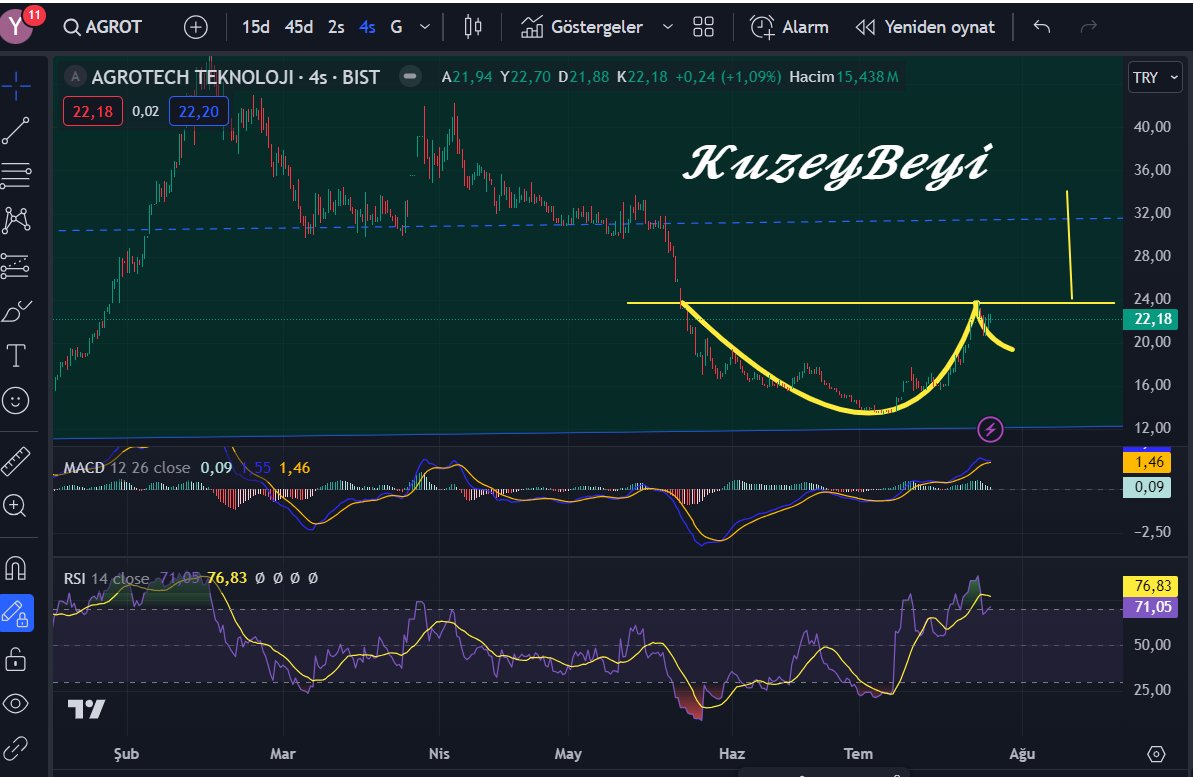This screenshot has width=1193, height=777.
Task: Click the green 22,18 price label
Action: [x=1150, y=319]
